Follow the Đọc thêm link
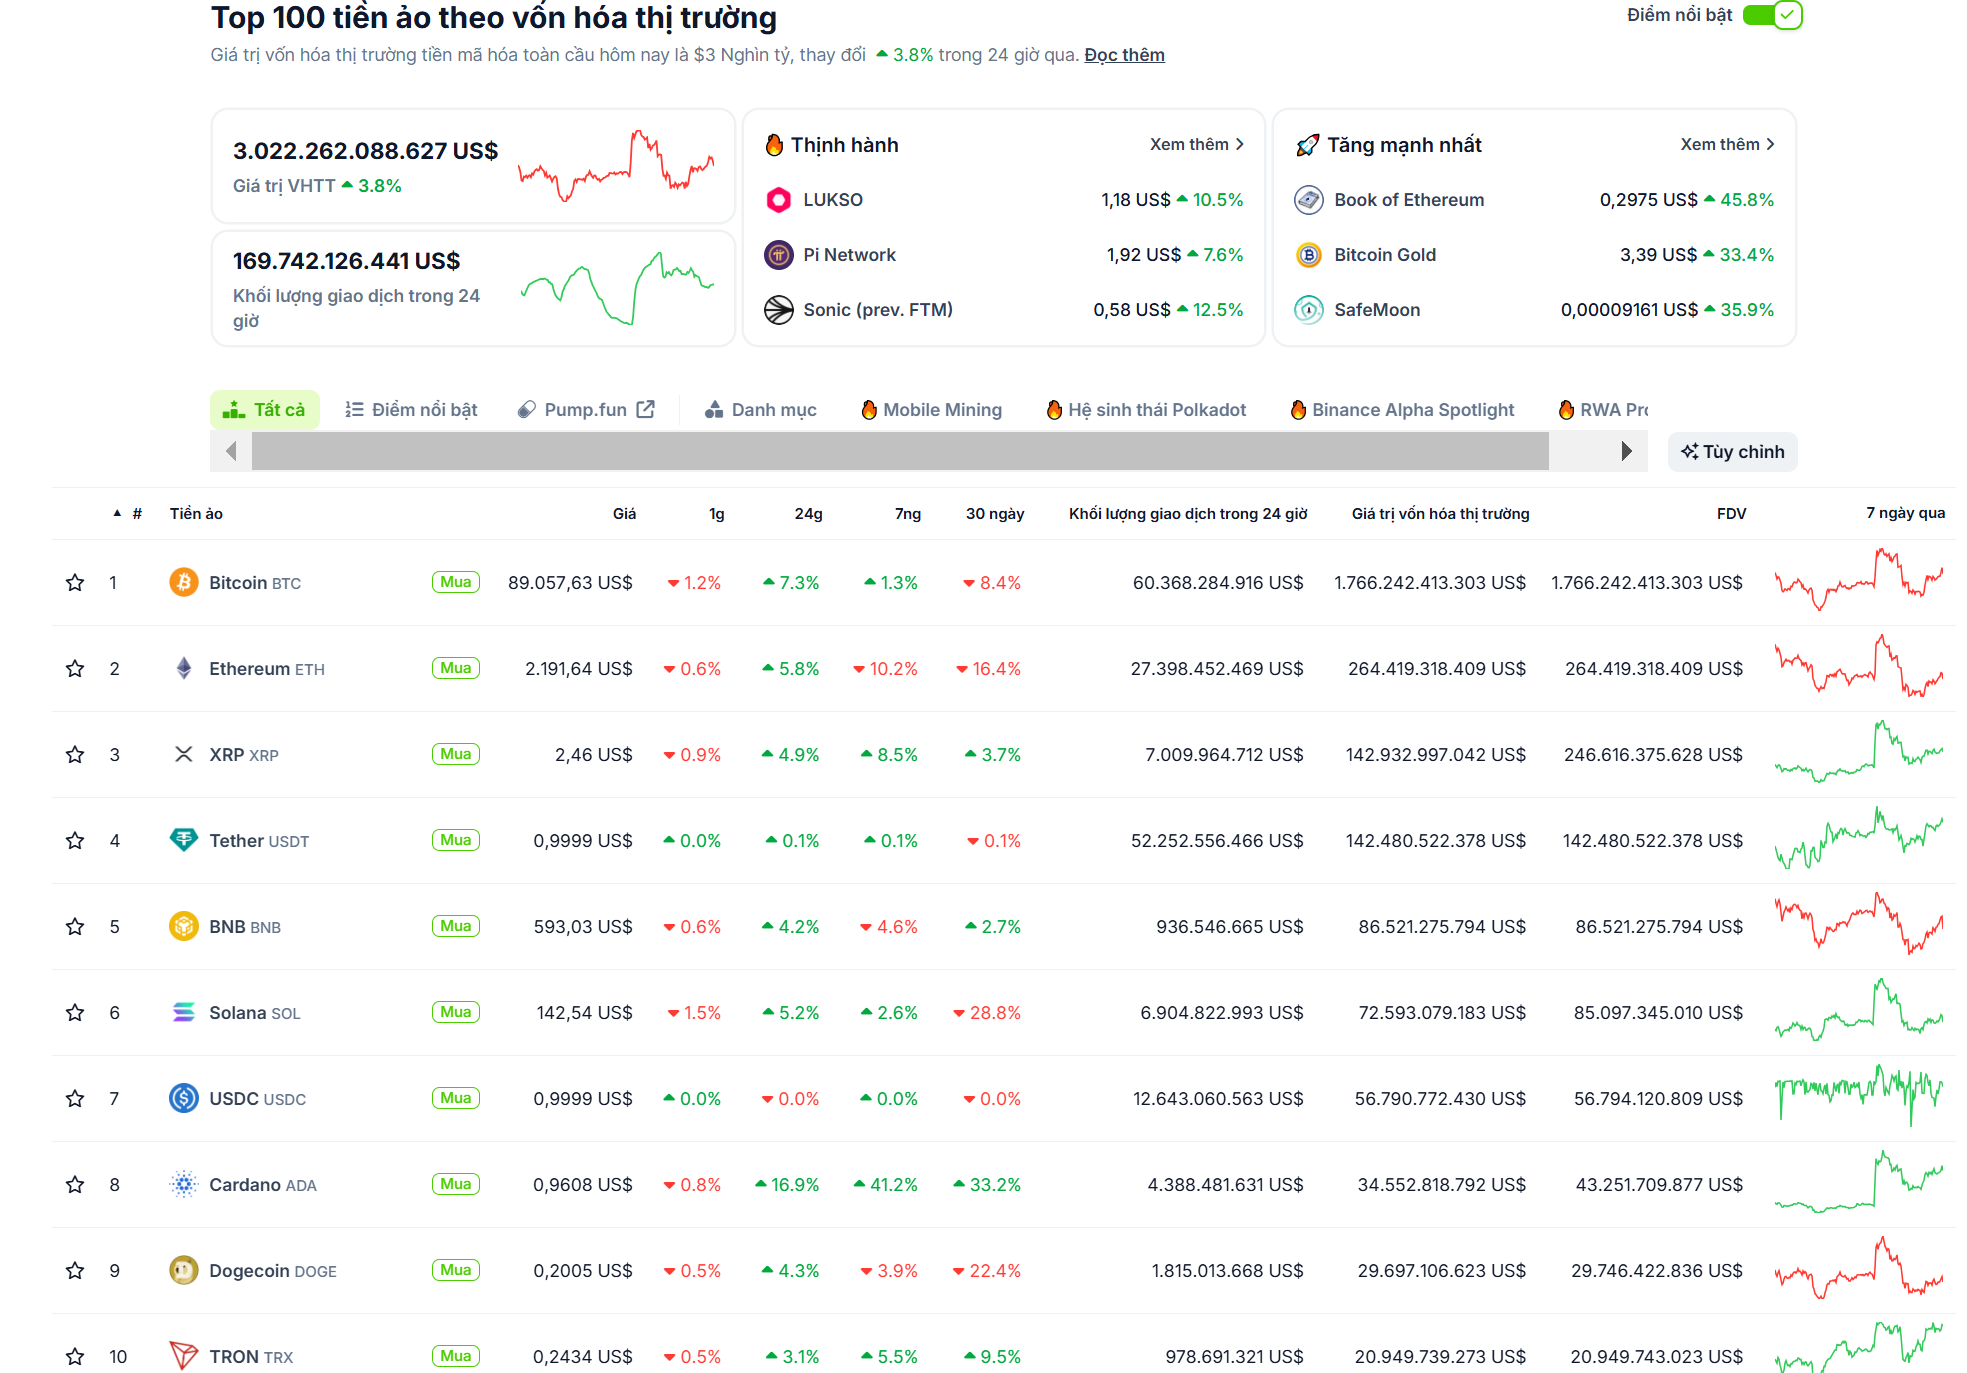This screenshot has width=1967, height=1373. point(1124,55)
